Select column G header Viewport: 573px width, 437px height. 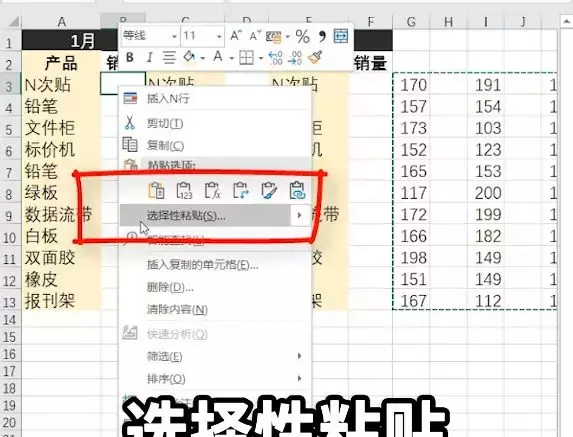pyautogui.click(x=411, y=22)
